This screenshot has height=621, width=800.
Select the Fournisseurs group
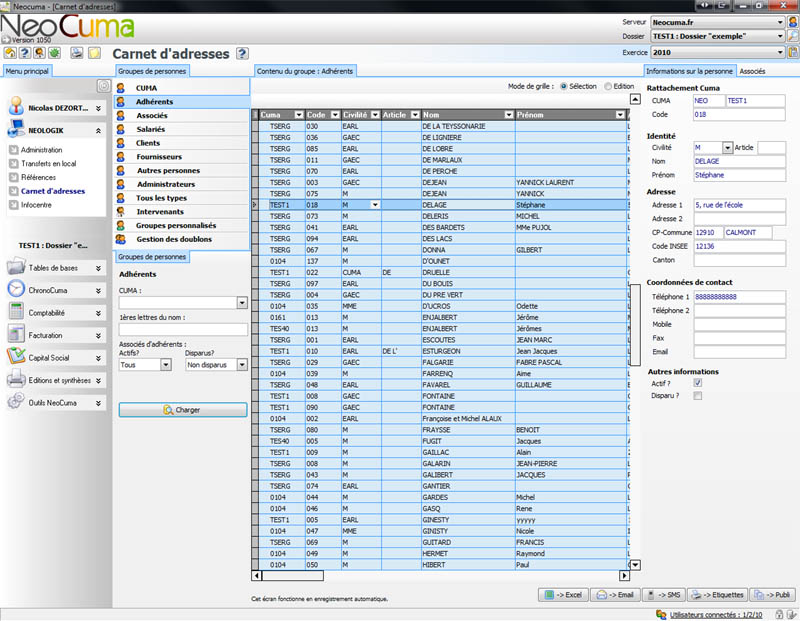click(182, 157)
